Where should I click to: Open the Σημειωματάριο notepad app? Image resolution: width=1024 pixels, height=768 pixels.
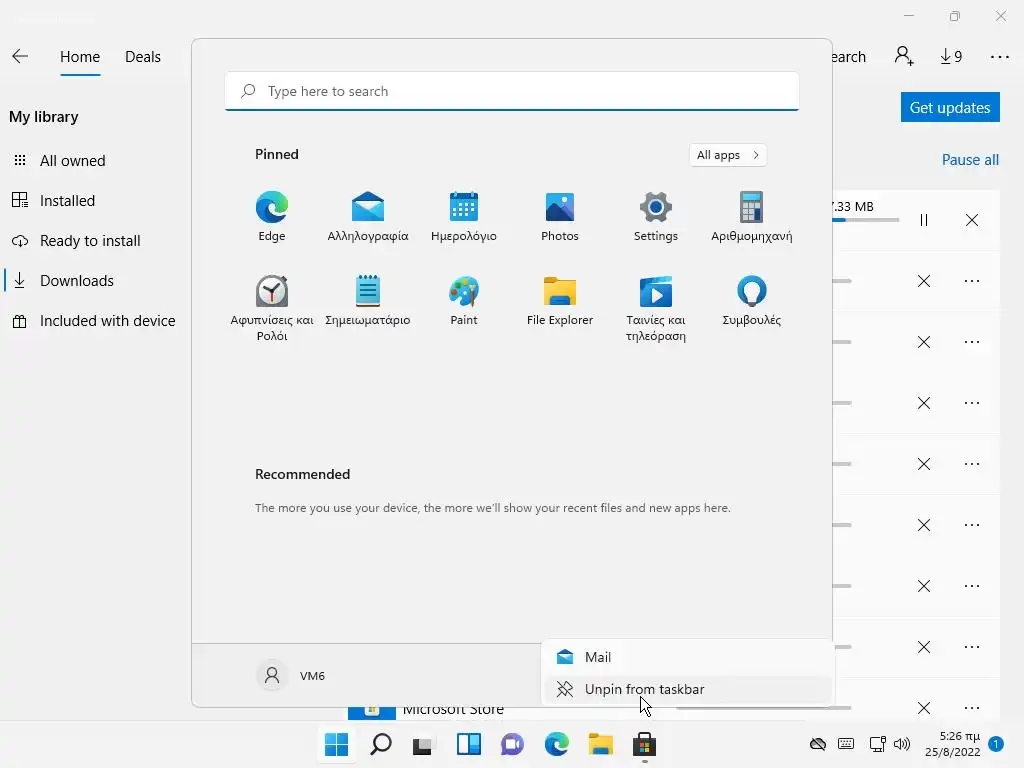[368, 300]
